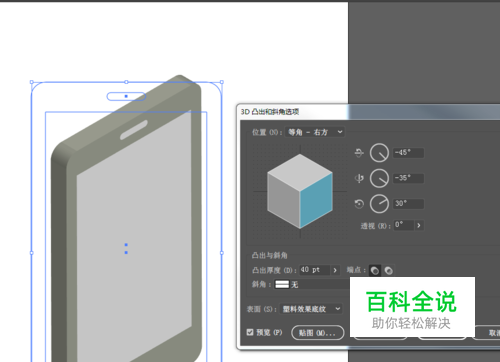Expand the 透视 perspective slider arrow
This screenshot has width=500, height=362.
coord(419,225)
